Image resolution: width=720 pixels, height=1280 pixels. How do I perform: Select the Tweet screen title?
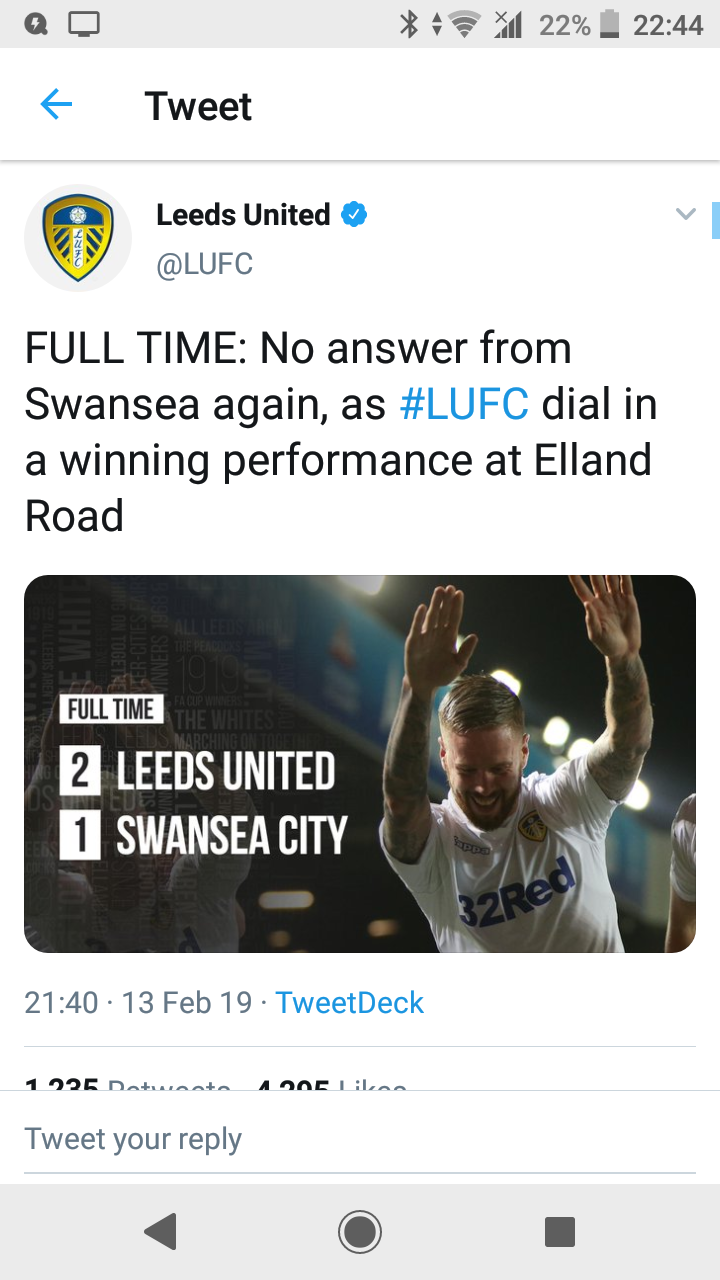pos(198,105)
